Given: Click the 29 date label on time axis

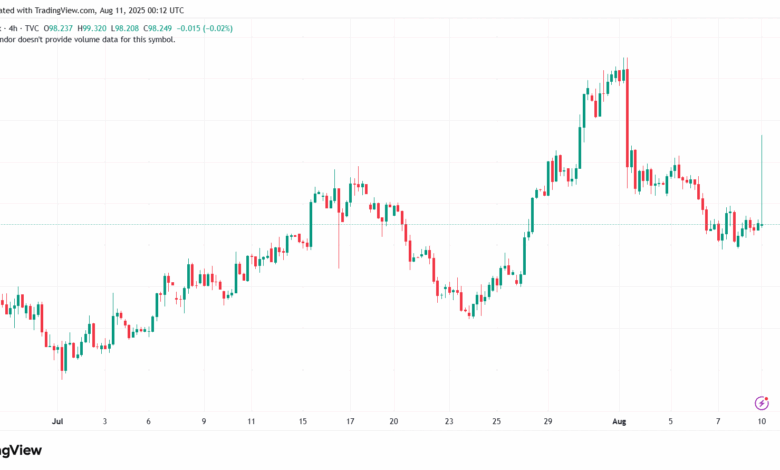Looking at the screenshot, I should pos(548,421).
